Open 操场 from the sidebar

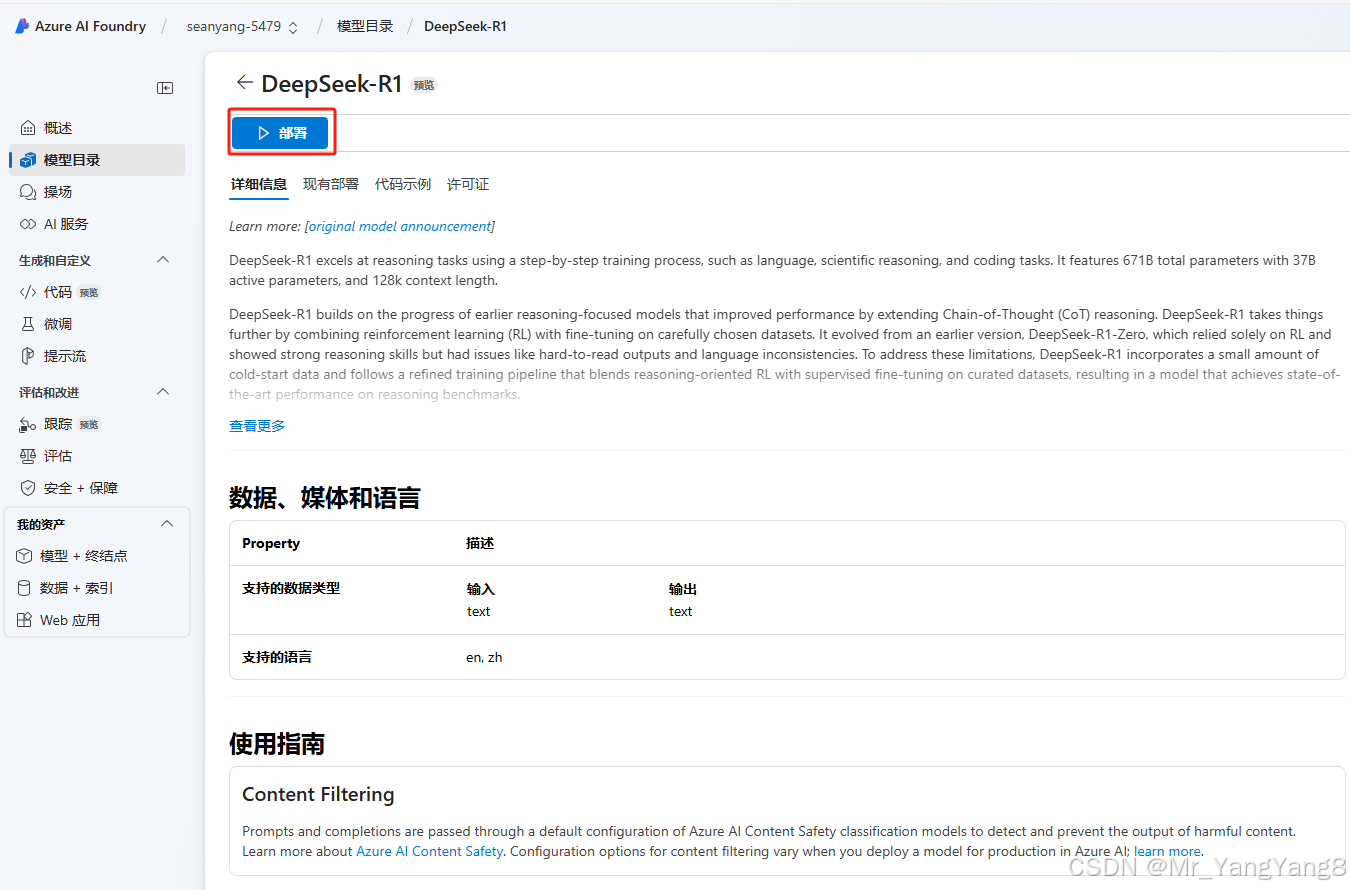point(97,192)
